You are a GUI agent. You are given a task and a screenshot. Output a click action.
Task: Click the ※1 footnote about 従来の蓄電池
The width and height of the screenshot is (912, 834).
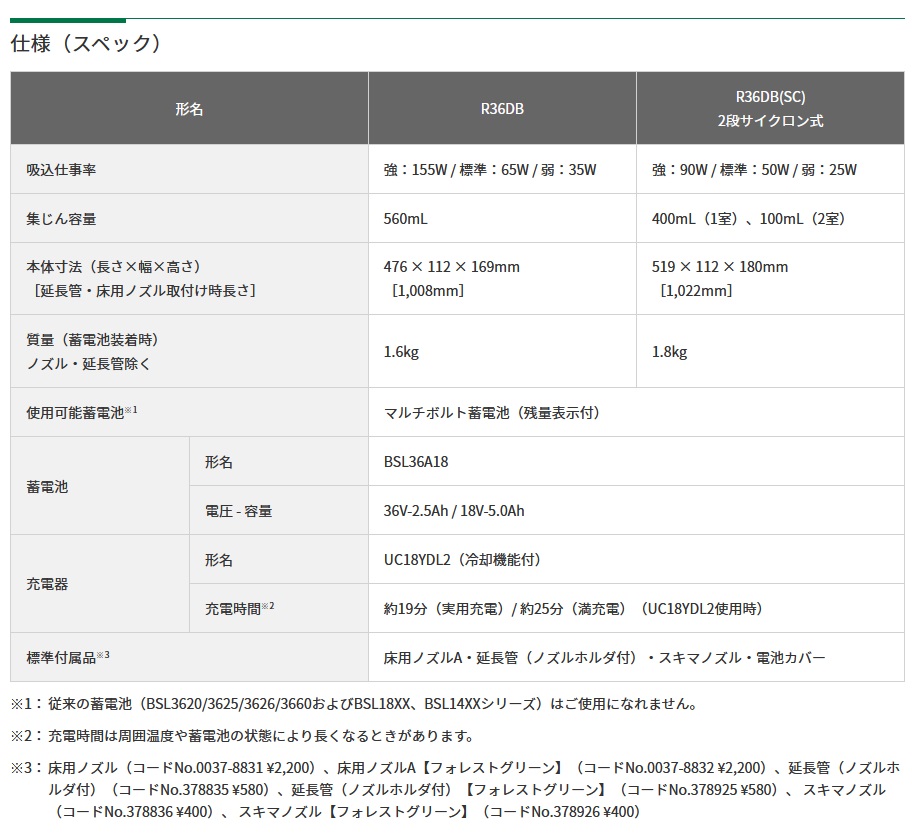pos(354,704)
